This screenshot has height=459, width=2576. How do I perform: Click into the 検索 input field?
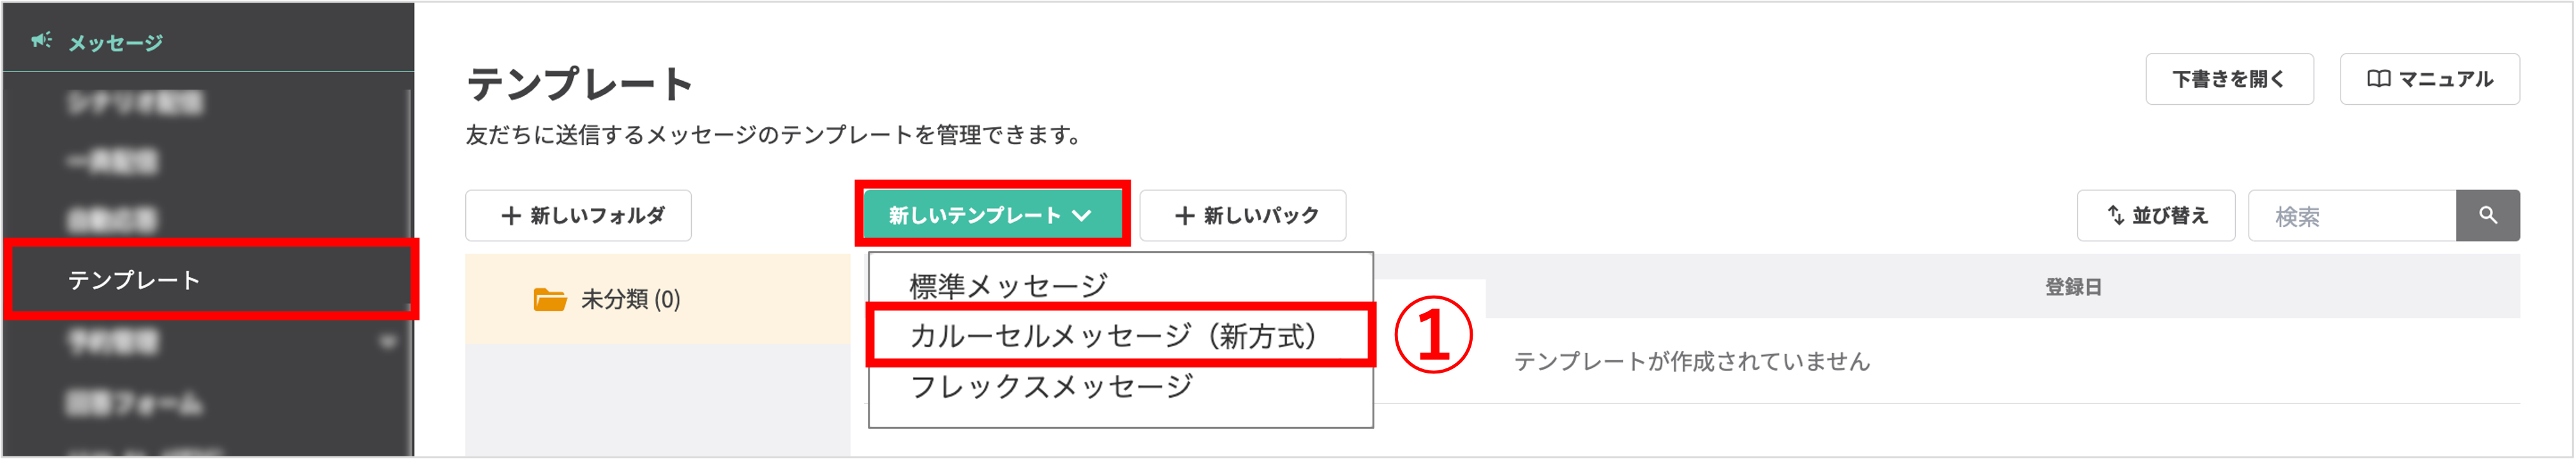[x=2350, y=216]
